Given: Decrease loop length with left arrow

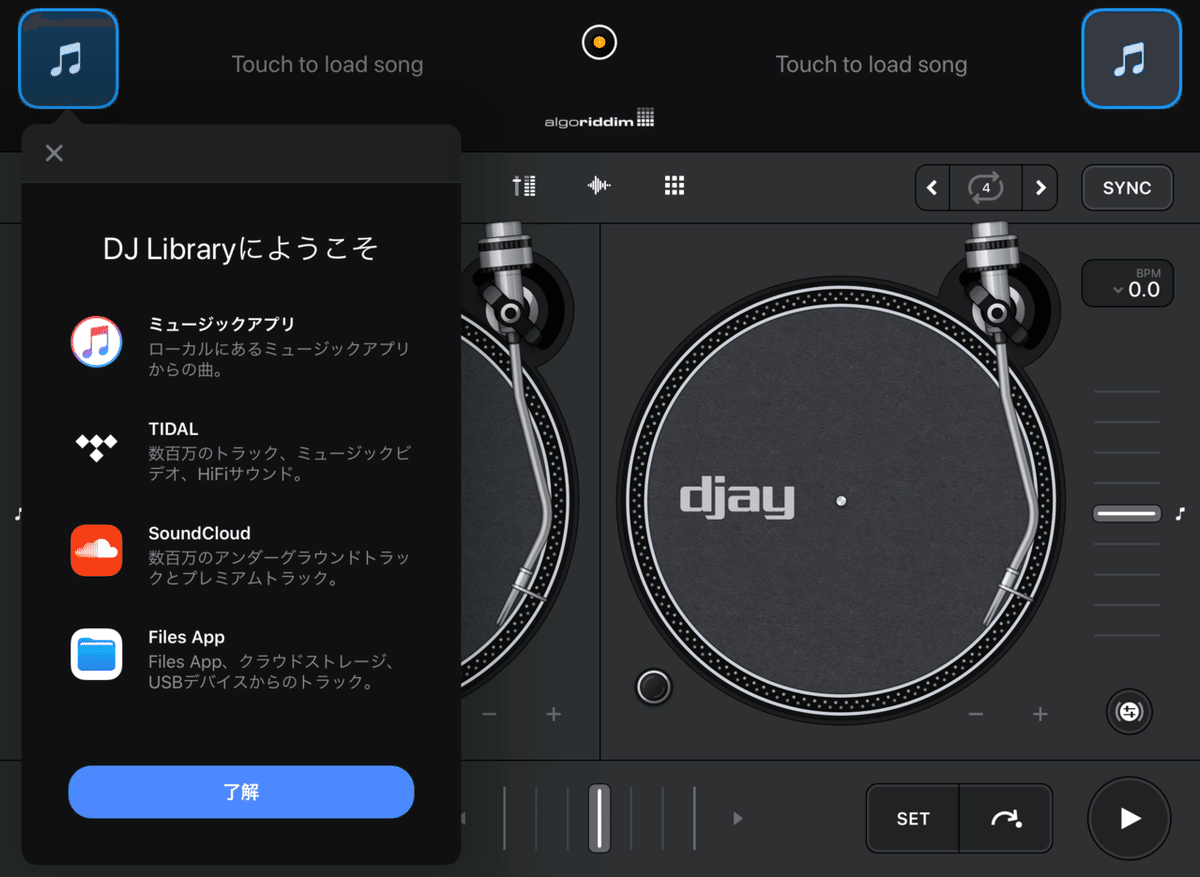Looking at the screenshot, I should tap(932, 187).
